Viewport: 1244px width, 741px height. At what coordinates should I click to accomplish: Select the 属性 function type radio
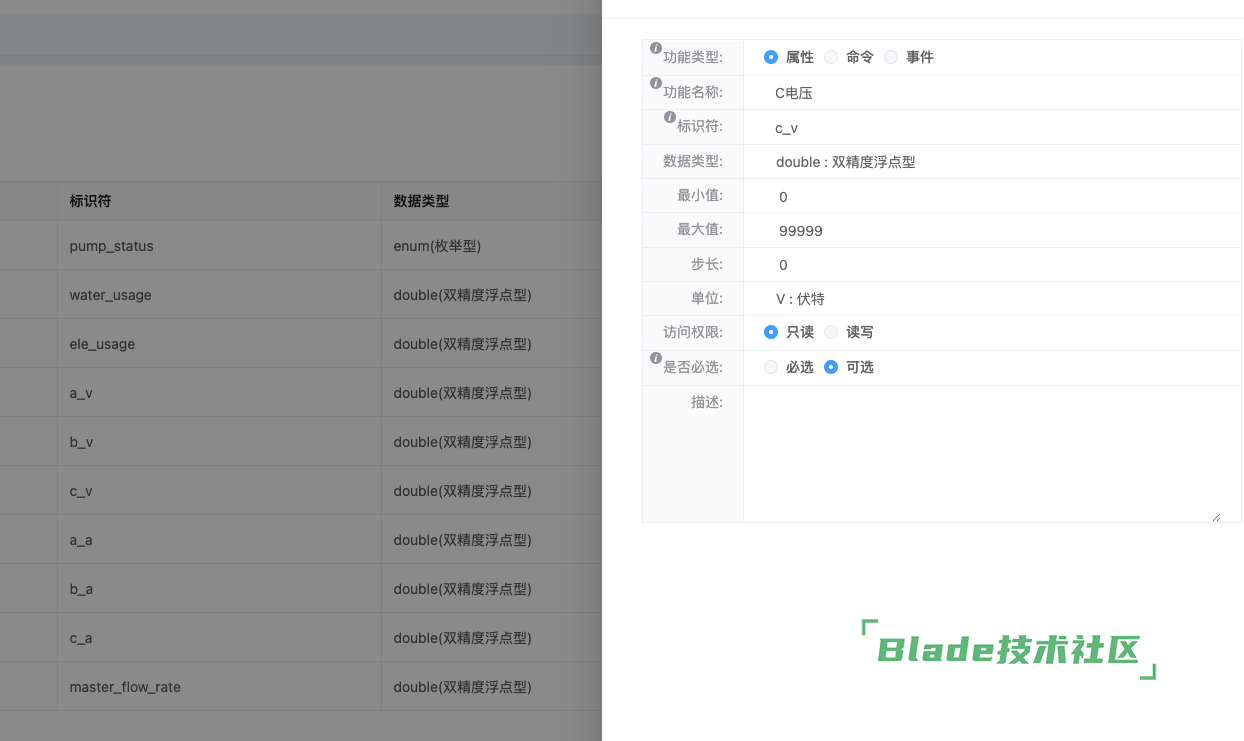coord(771,57)
